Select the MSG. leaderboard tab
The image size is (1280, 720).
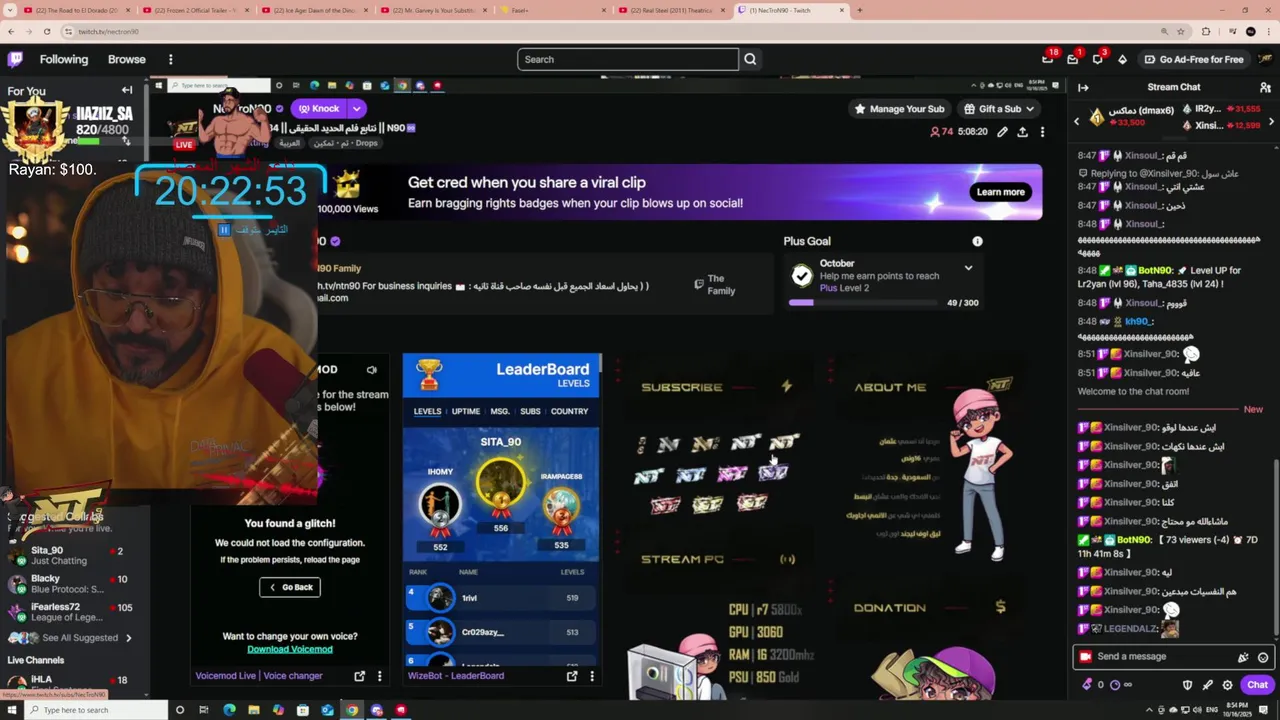(x=500, y=411)
